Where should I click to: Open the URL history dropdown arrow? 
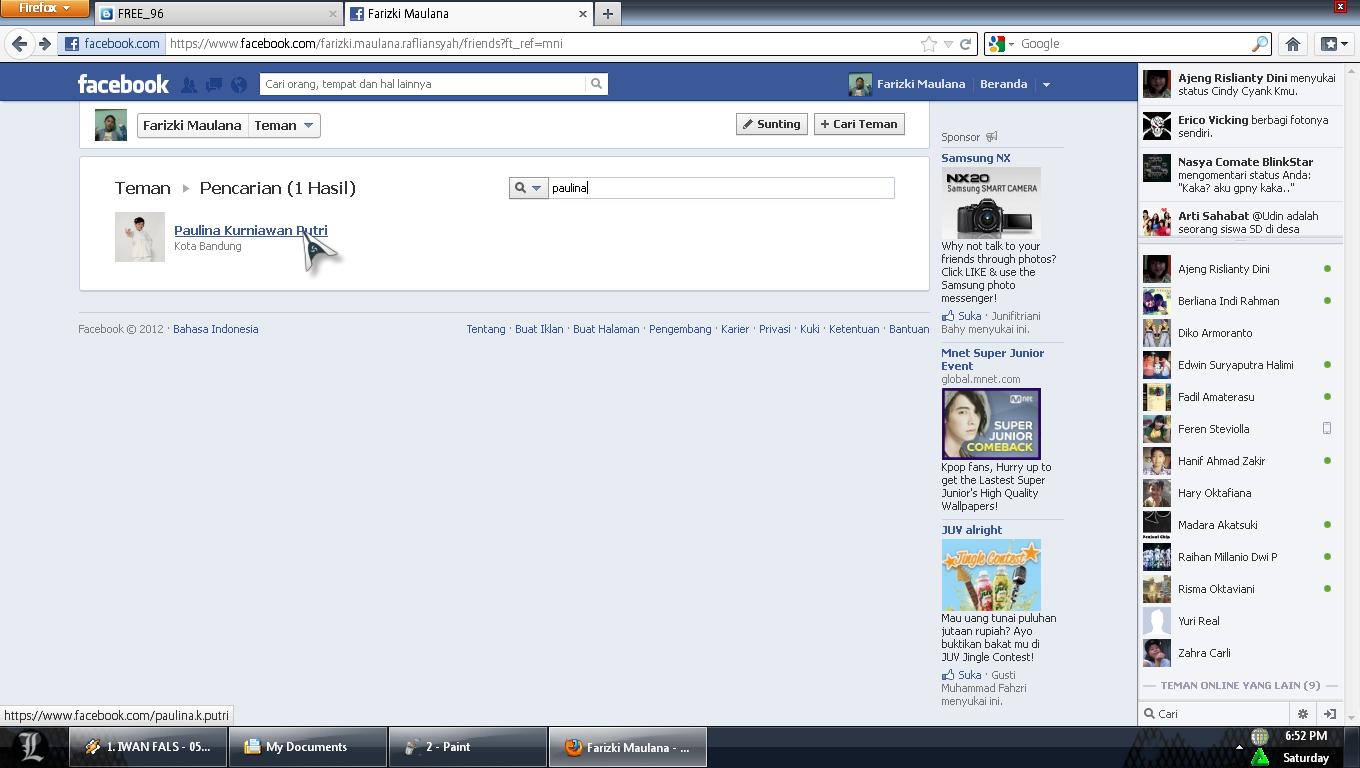click(x=948, y=44)
